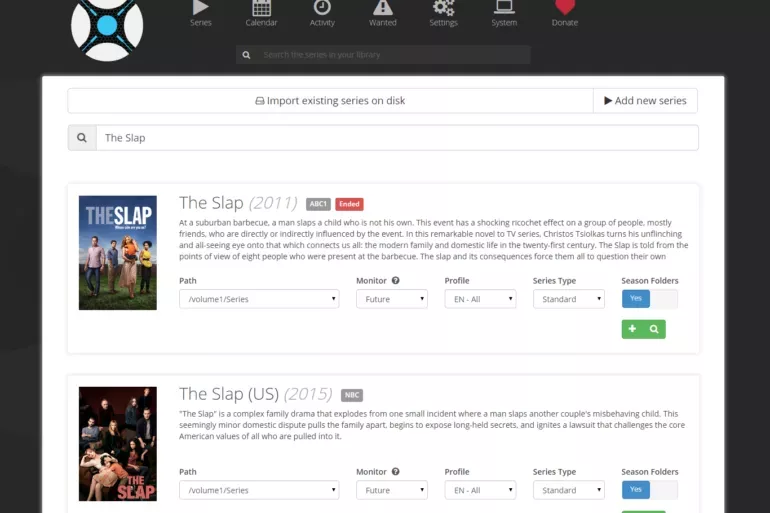The width and height of the screenshot is (770, 513).
Task: Open Profile dropdown for The Slap (2011)
Action: 480,299
